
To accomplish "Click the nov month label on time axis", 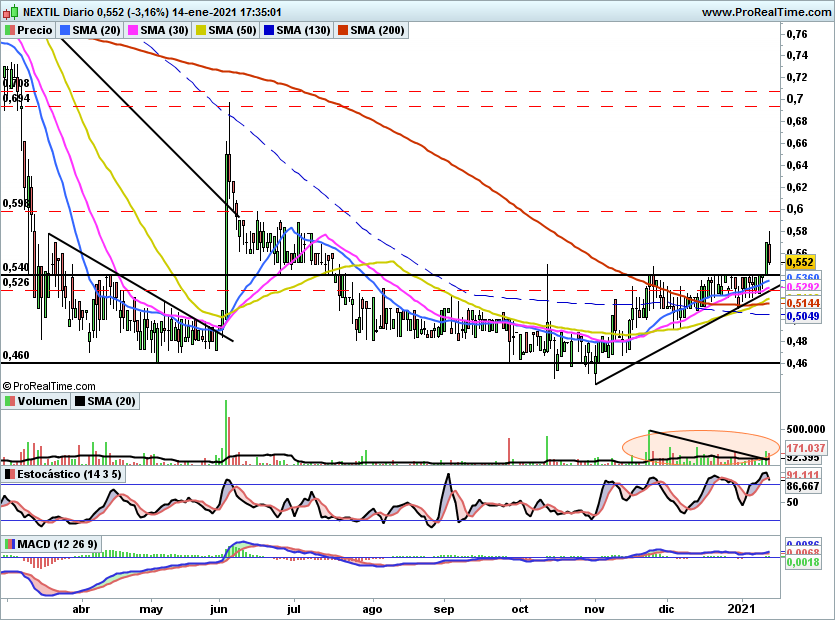I will pos(595,609).
